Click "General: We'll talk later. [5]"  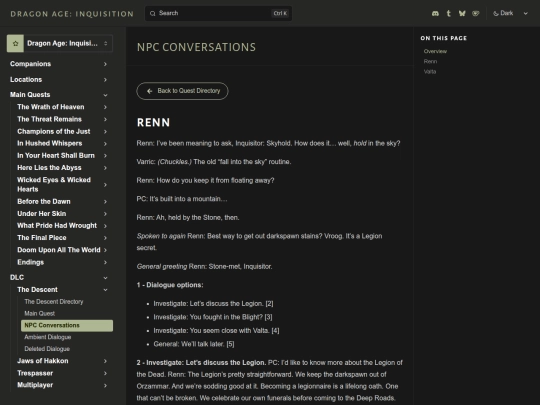[194, 344]
